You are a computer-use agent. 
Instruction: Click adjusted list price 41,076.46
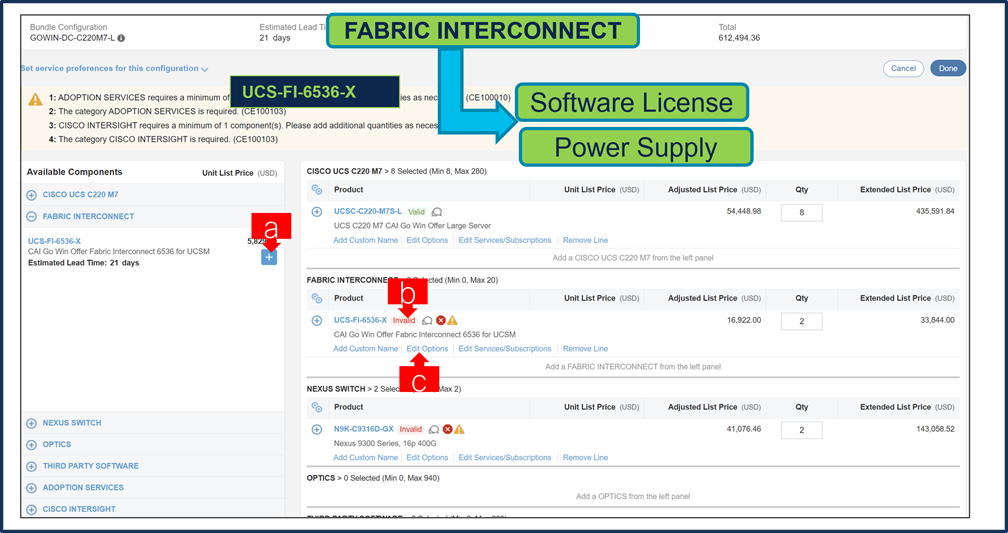[744, 429]
